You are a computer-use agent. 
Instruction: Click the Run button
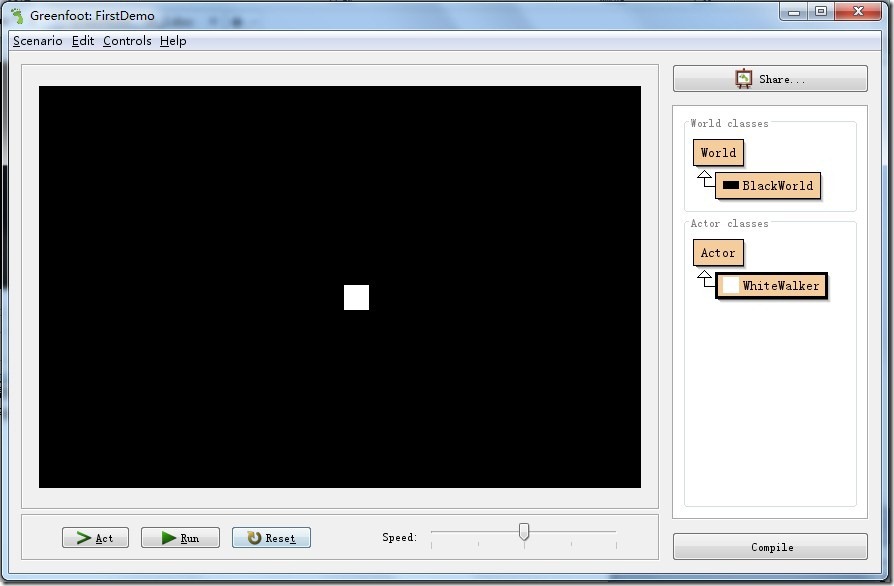pos(180,538)
